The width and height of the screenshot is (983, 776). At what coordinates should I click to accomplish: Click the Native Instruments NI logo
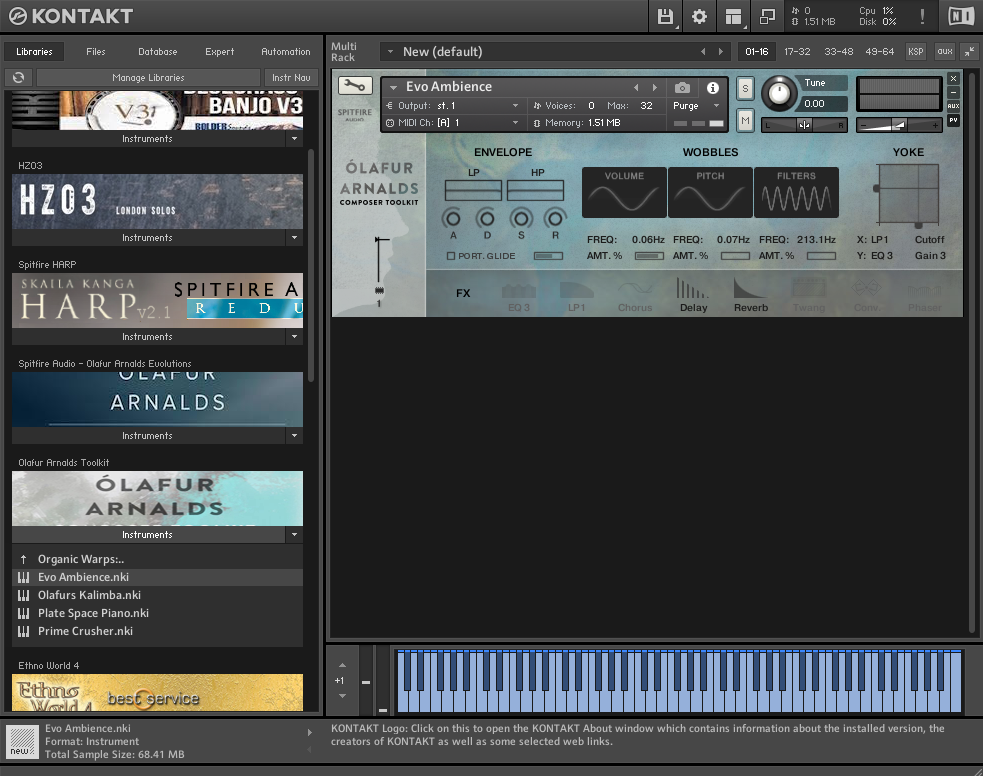click(961, 16)
